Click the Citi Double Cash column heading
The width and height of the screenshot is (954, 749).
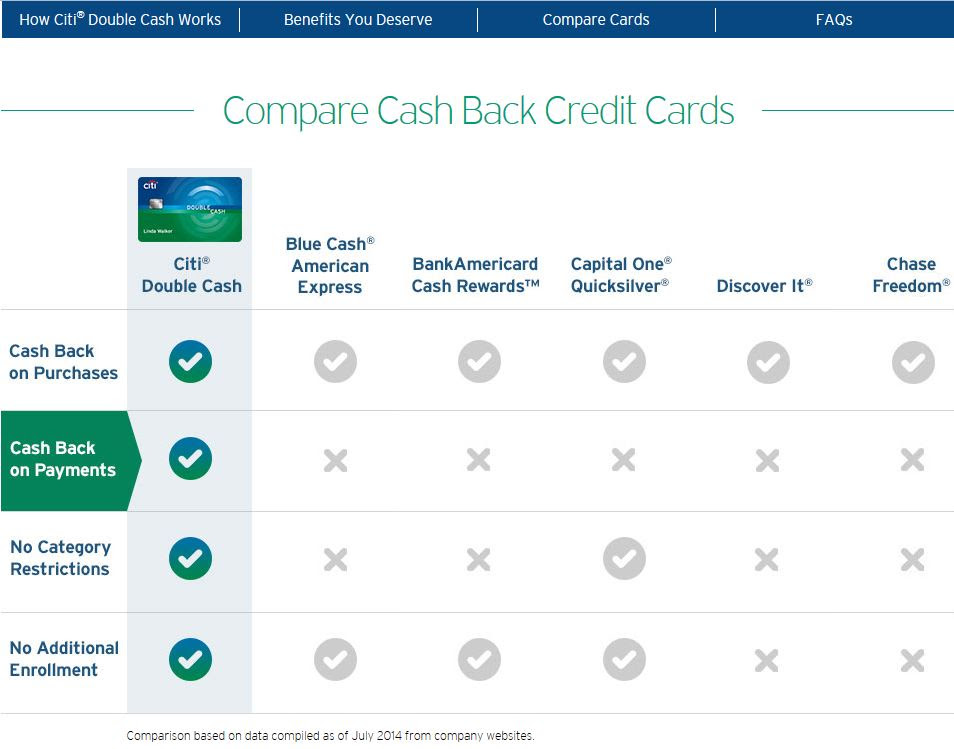(192, 275)
